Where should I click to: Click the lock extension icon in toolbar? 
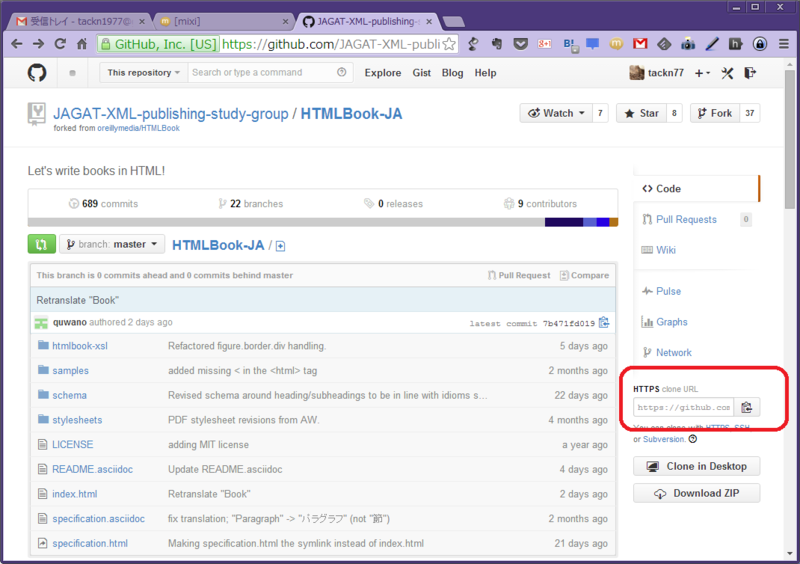760,44
